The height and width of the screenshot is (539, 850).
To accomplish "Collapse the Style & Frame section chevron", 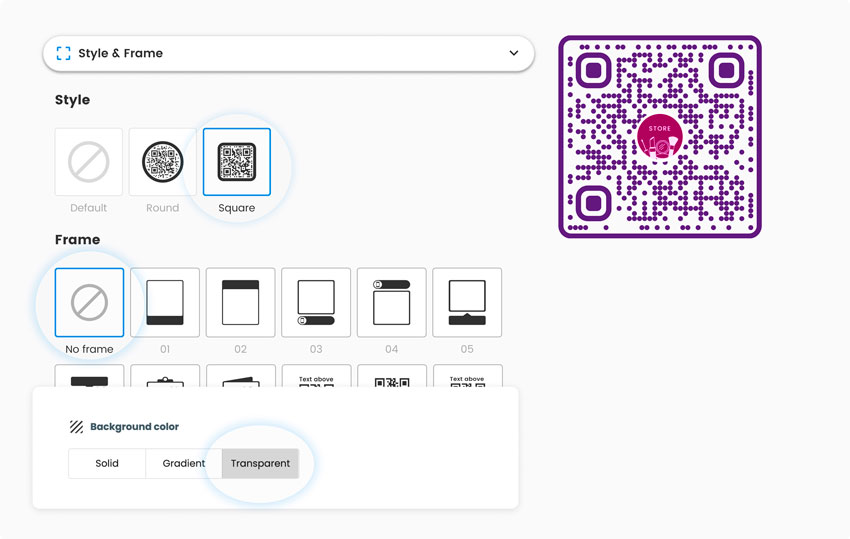I will (x=513, y=53).
